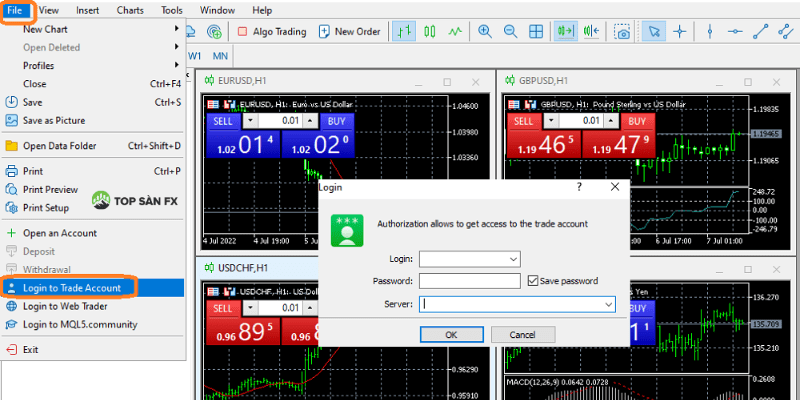Increase GBPUSD lot volume arrow
The image size is (800, 400).
pyautogui.click(x=610, y=121)
